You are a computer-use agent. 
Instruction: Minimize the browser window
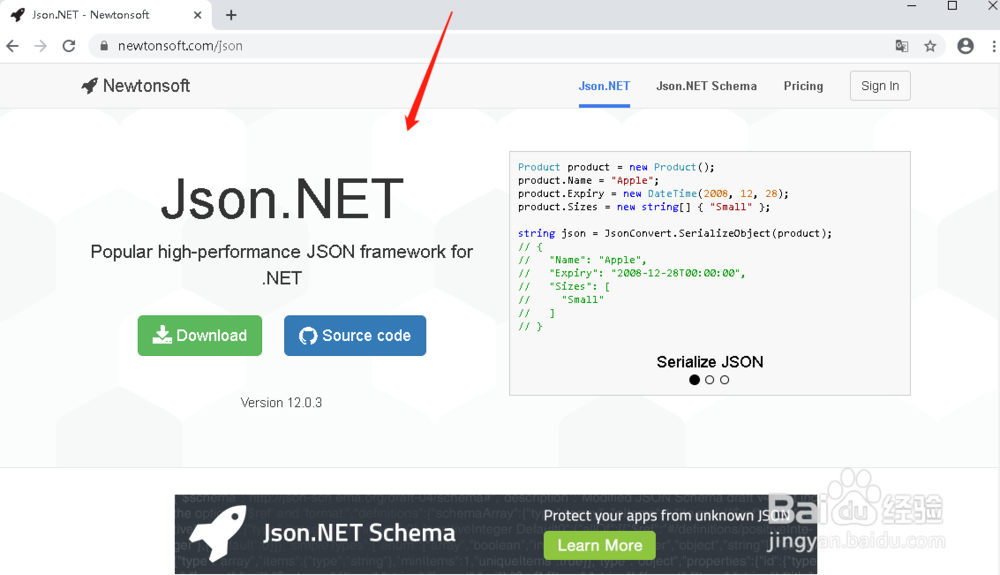point(912,6)
